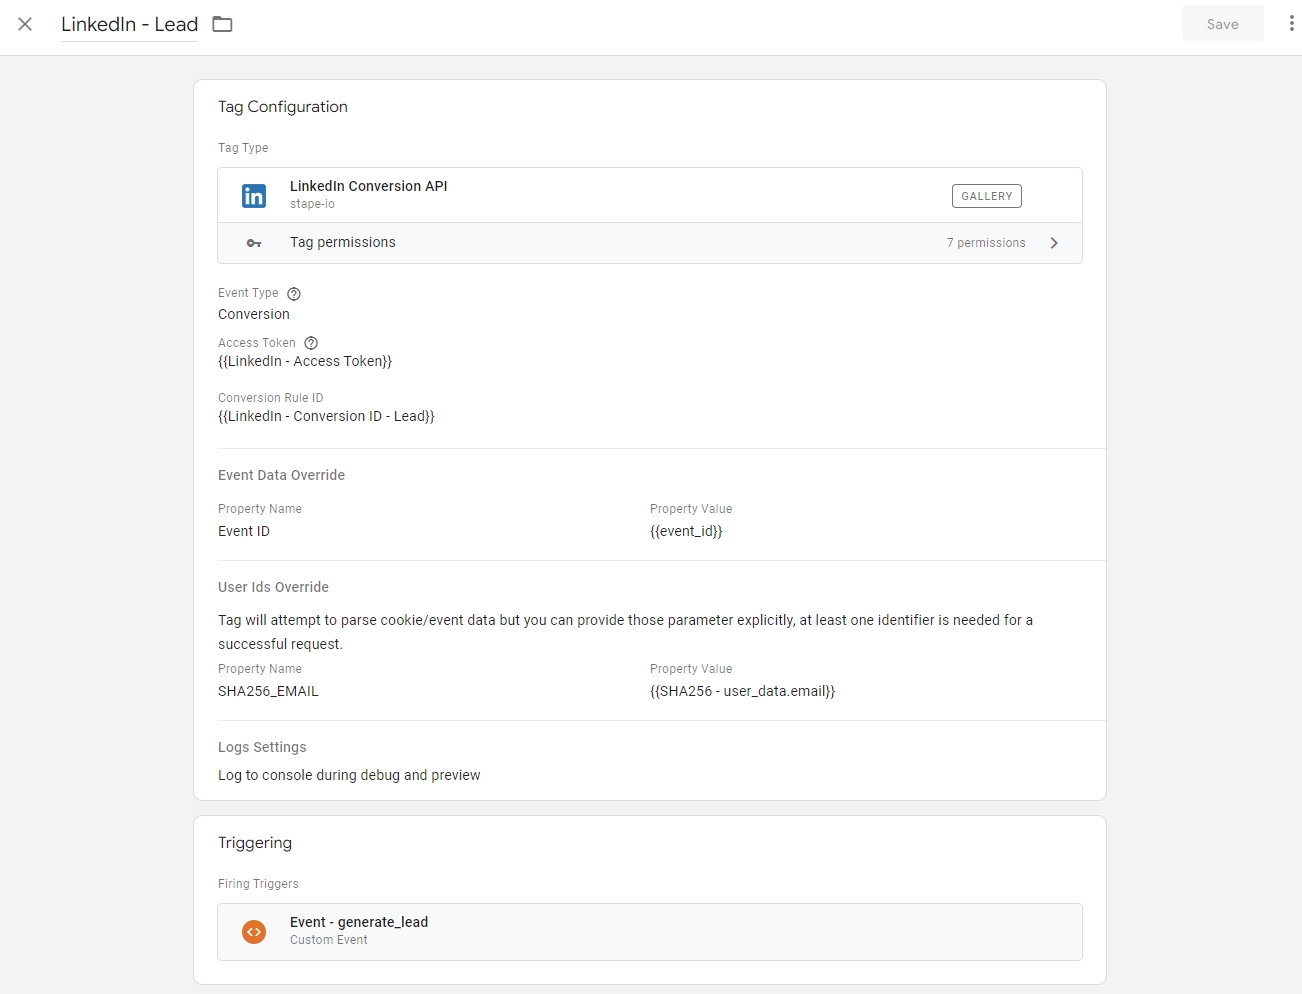Click the {{SHA256 - user_data.email}} value

point(742,691)
